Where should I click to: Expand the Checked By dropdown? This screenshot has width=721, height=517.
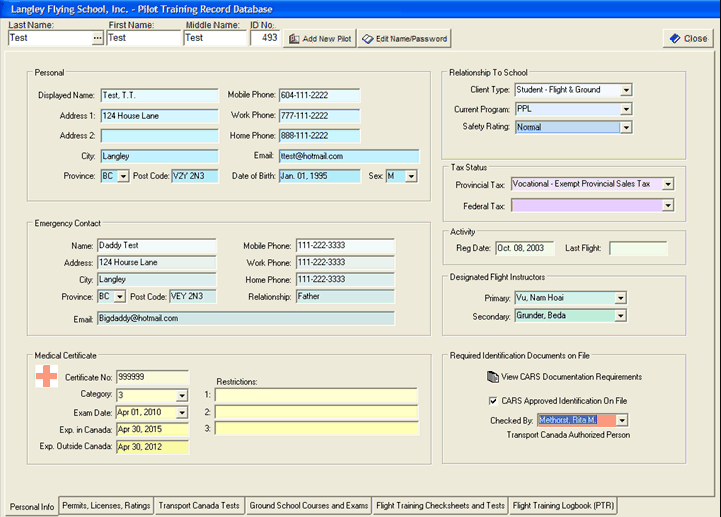click(621, 421)
